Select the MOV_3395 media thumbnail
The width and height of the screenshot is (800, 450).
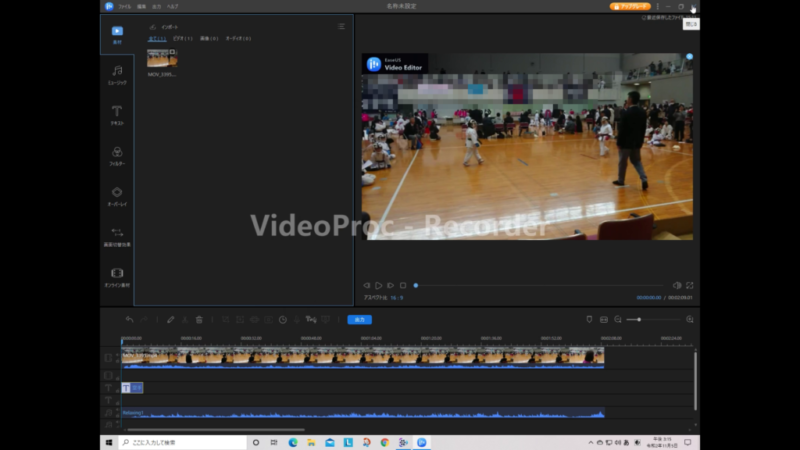click(x=162, y=58)
